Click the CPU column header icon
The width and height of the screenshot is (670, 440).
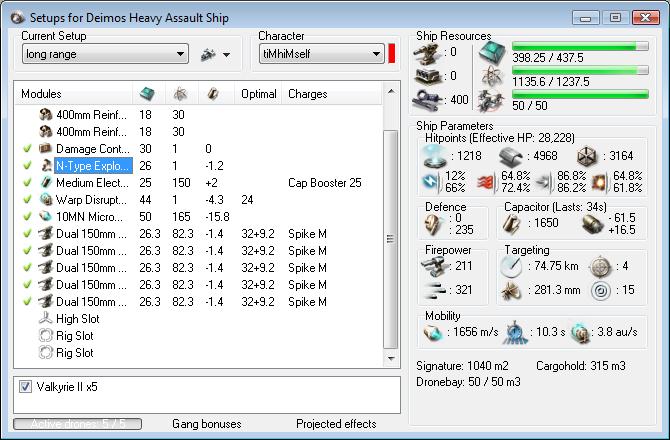[x=147, y=94]
